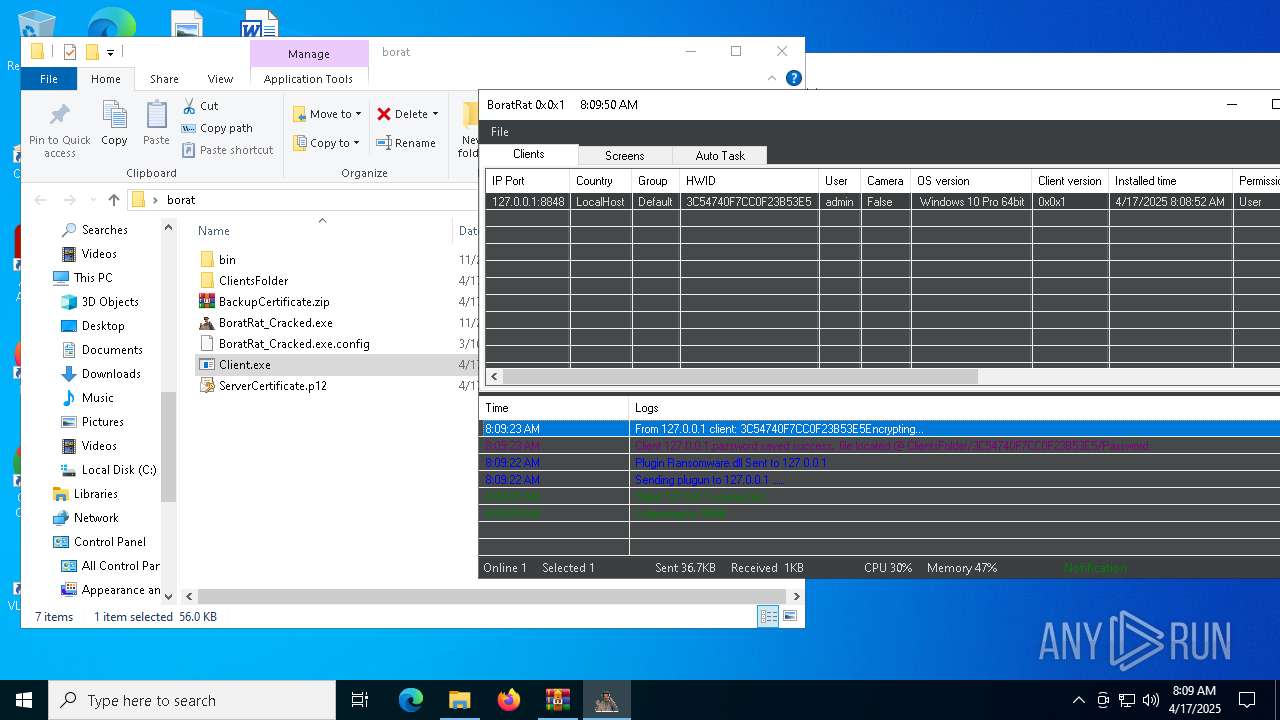Select BackupCertificate.zip file icon
Screen dimensions: 1280x720
[207, 302]
